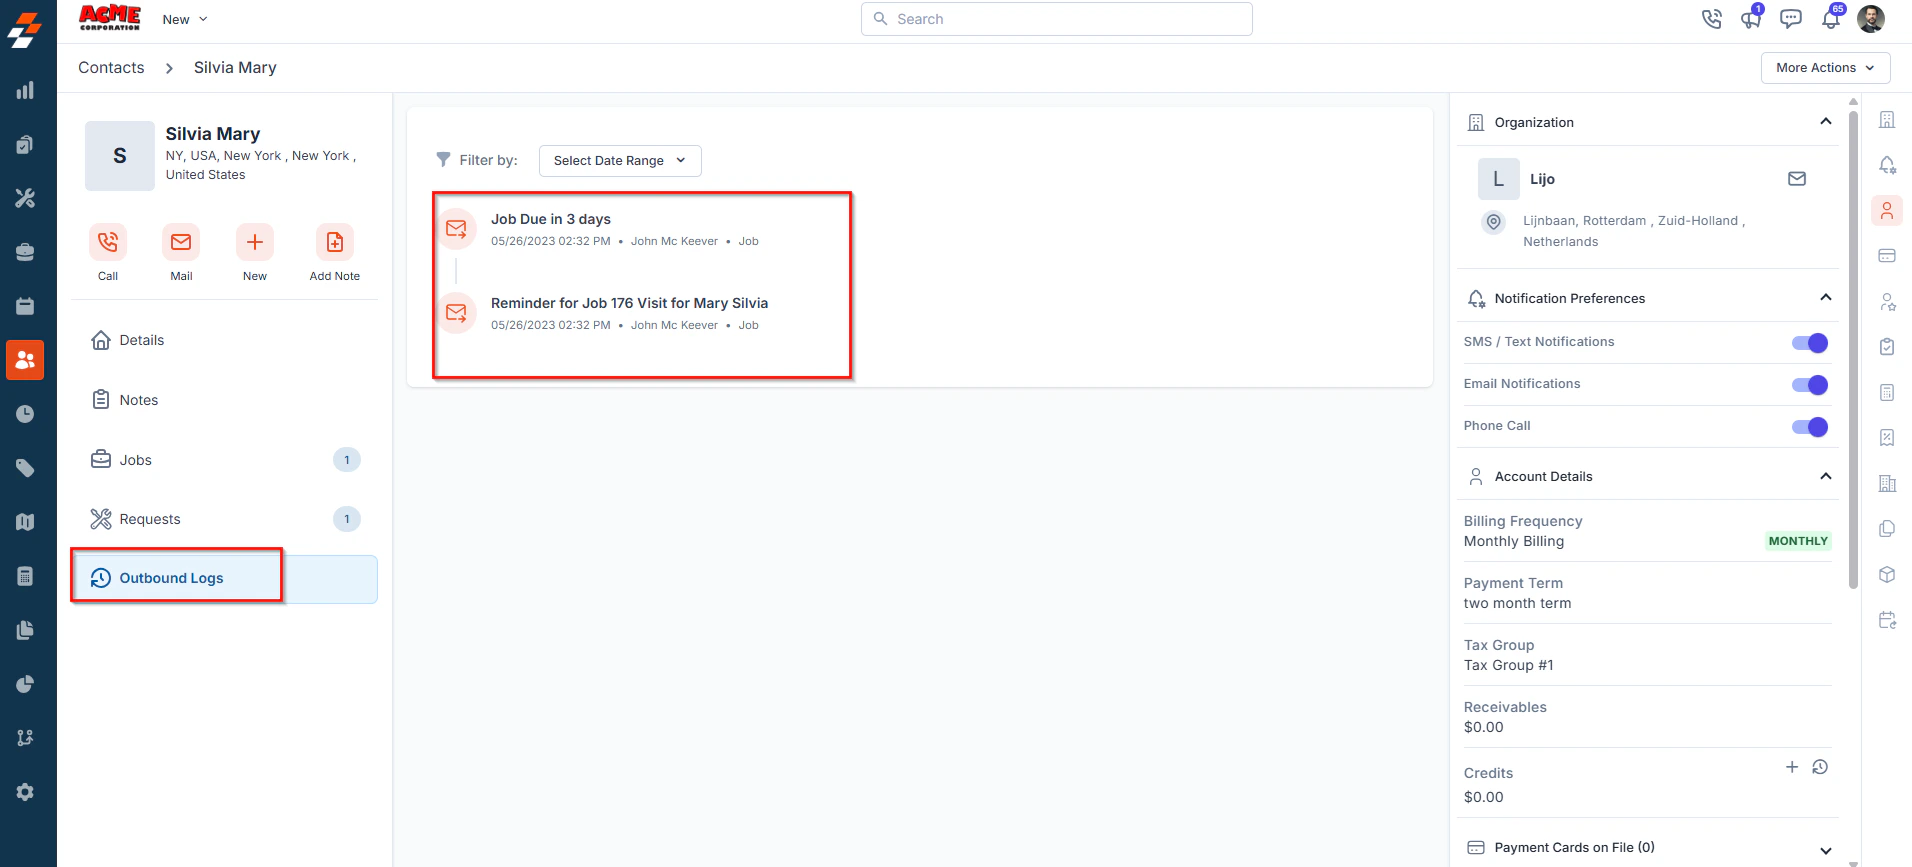Open the Notes tab
The height and width of the screenshot is (867, 1912).
[x=224, y=400]
